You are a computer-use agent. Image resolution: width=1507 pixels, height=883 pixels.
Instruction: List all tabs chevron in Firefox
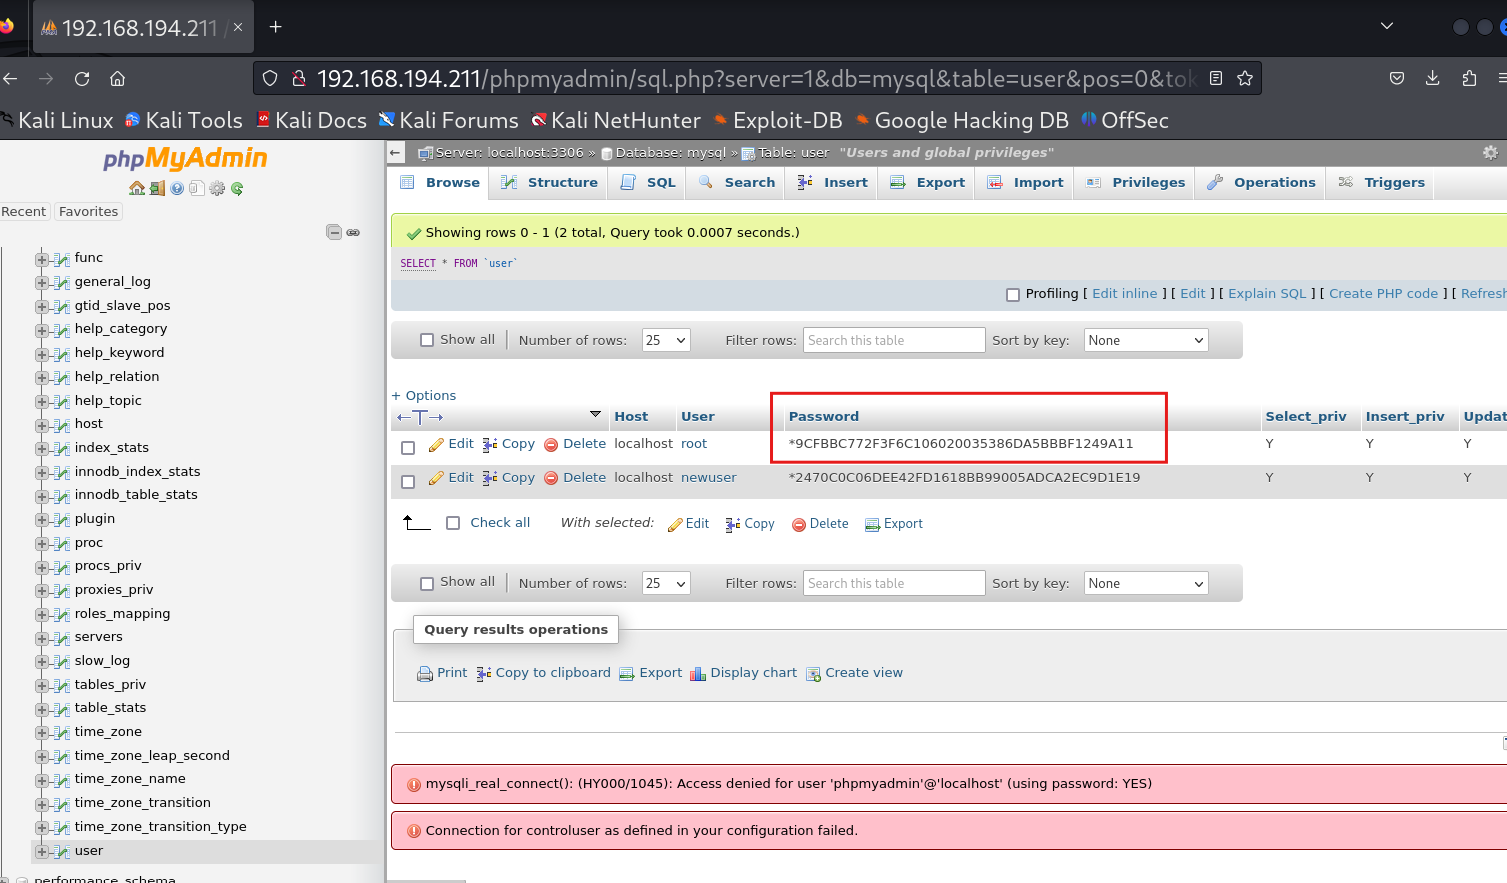click(x=1387, y=26)
